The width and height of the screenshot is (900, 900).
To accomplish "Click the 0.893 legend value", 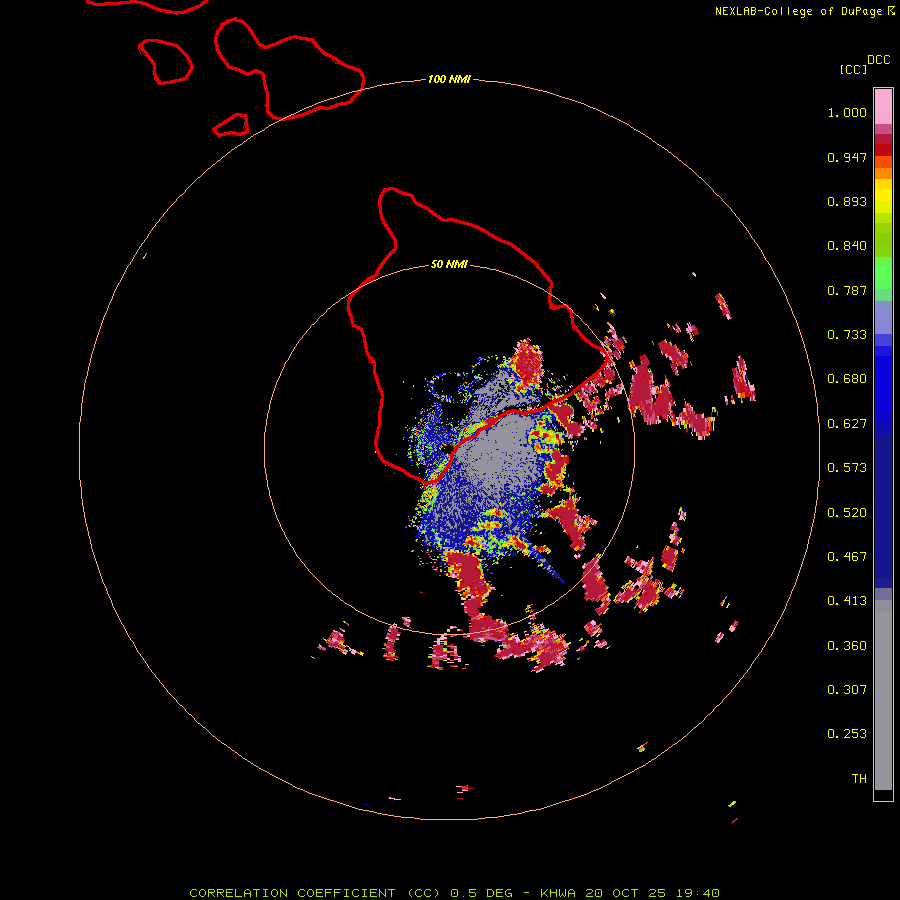I will 847,201.
